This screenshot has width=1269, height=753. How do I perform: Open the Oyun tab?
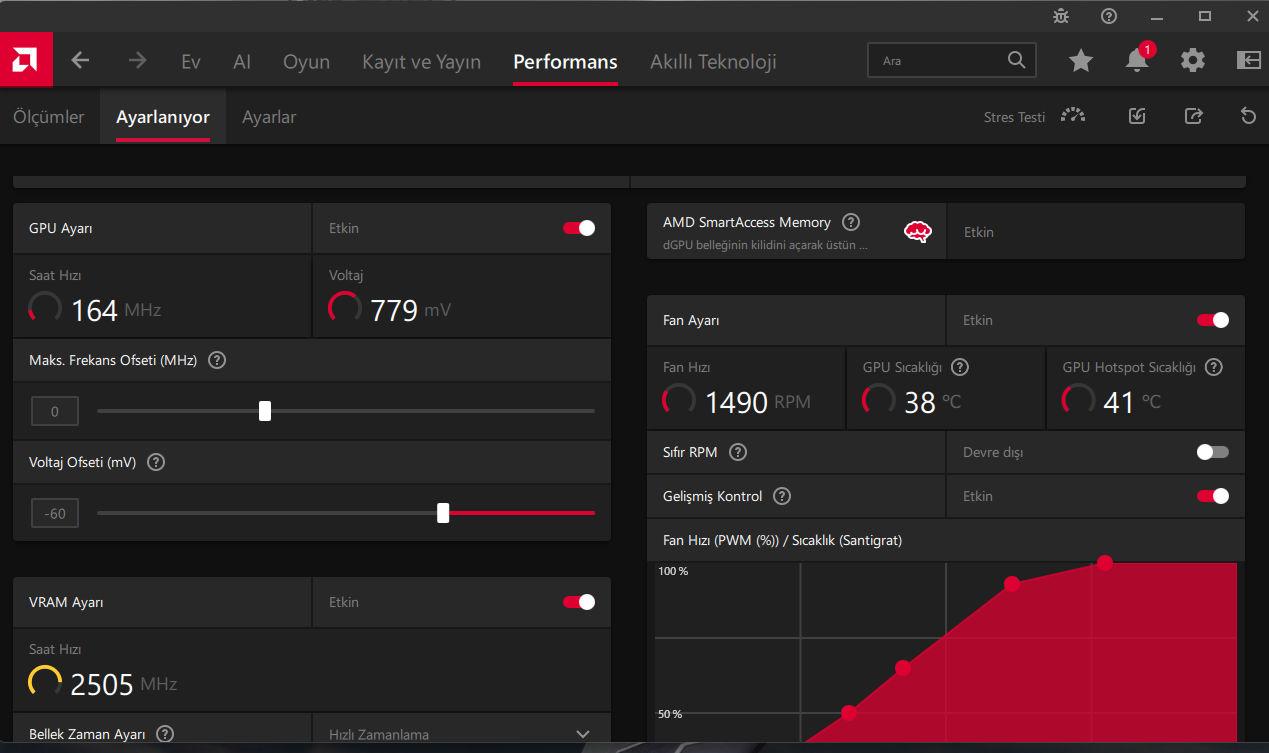306,62
